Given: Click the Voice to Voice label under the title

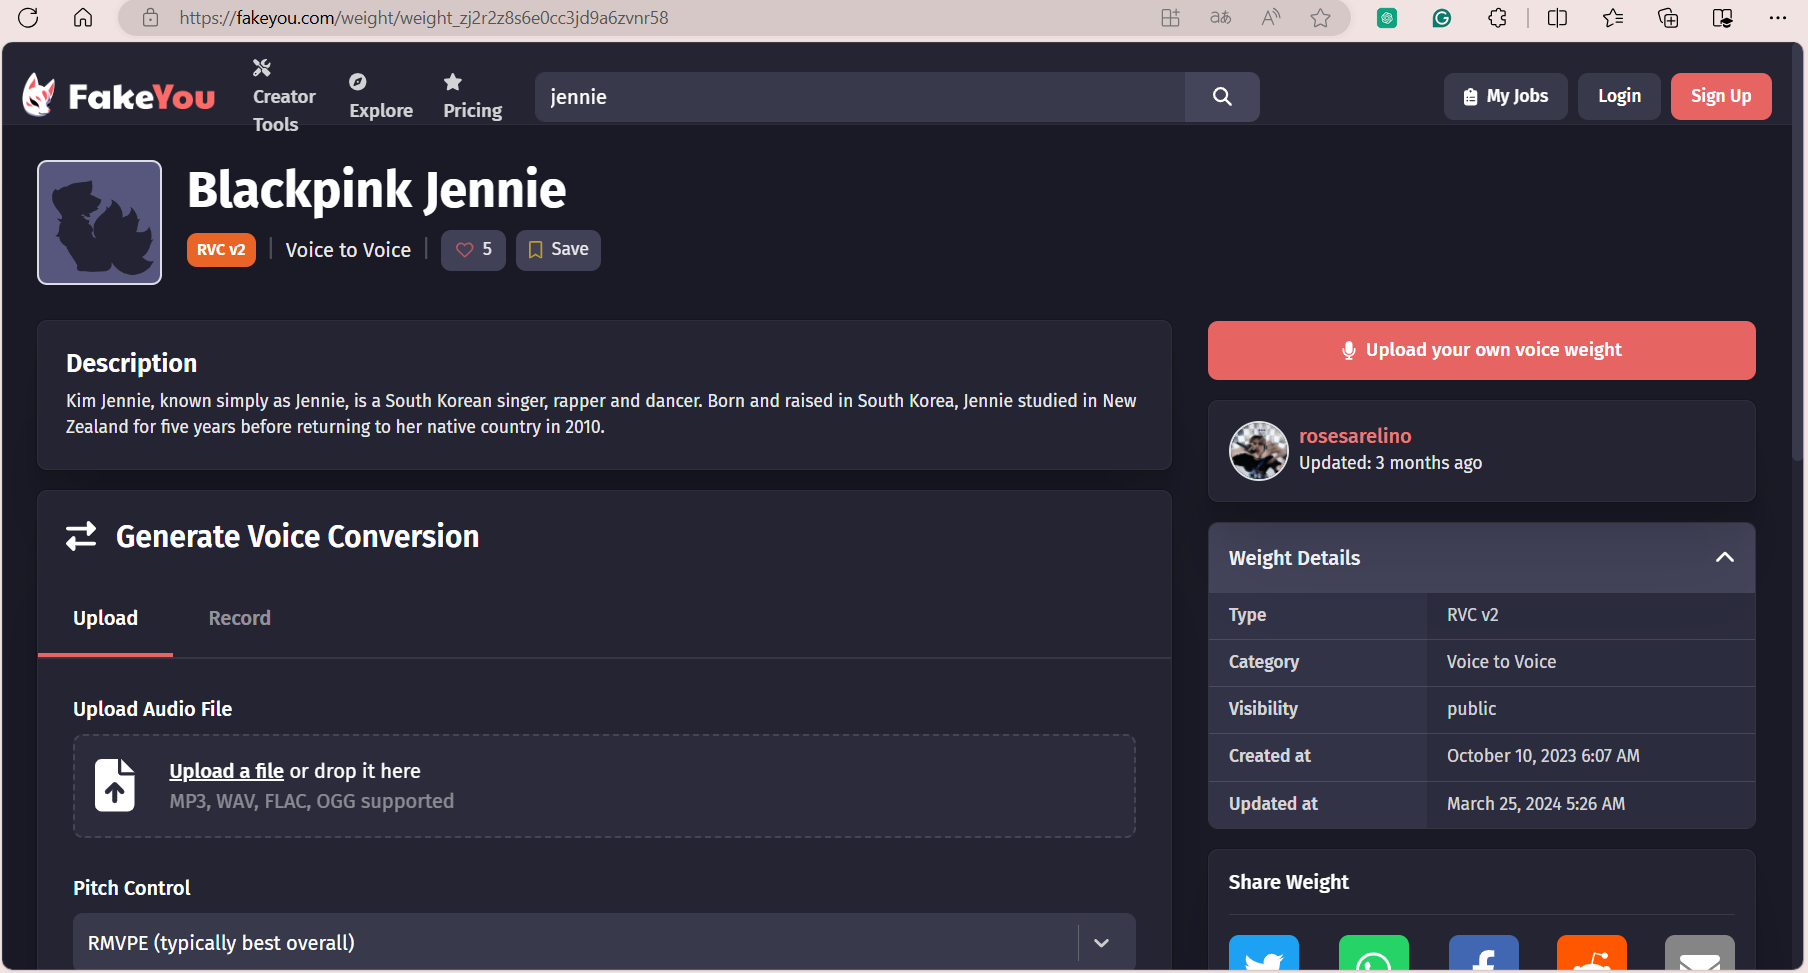Looking at the screenshot, I should [348, 250].
